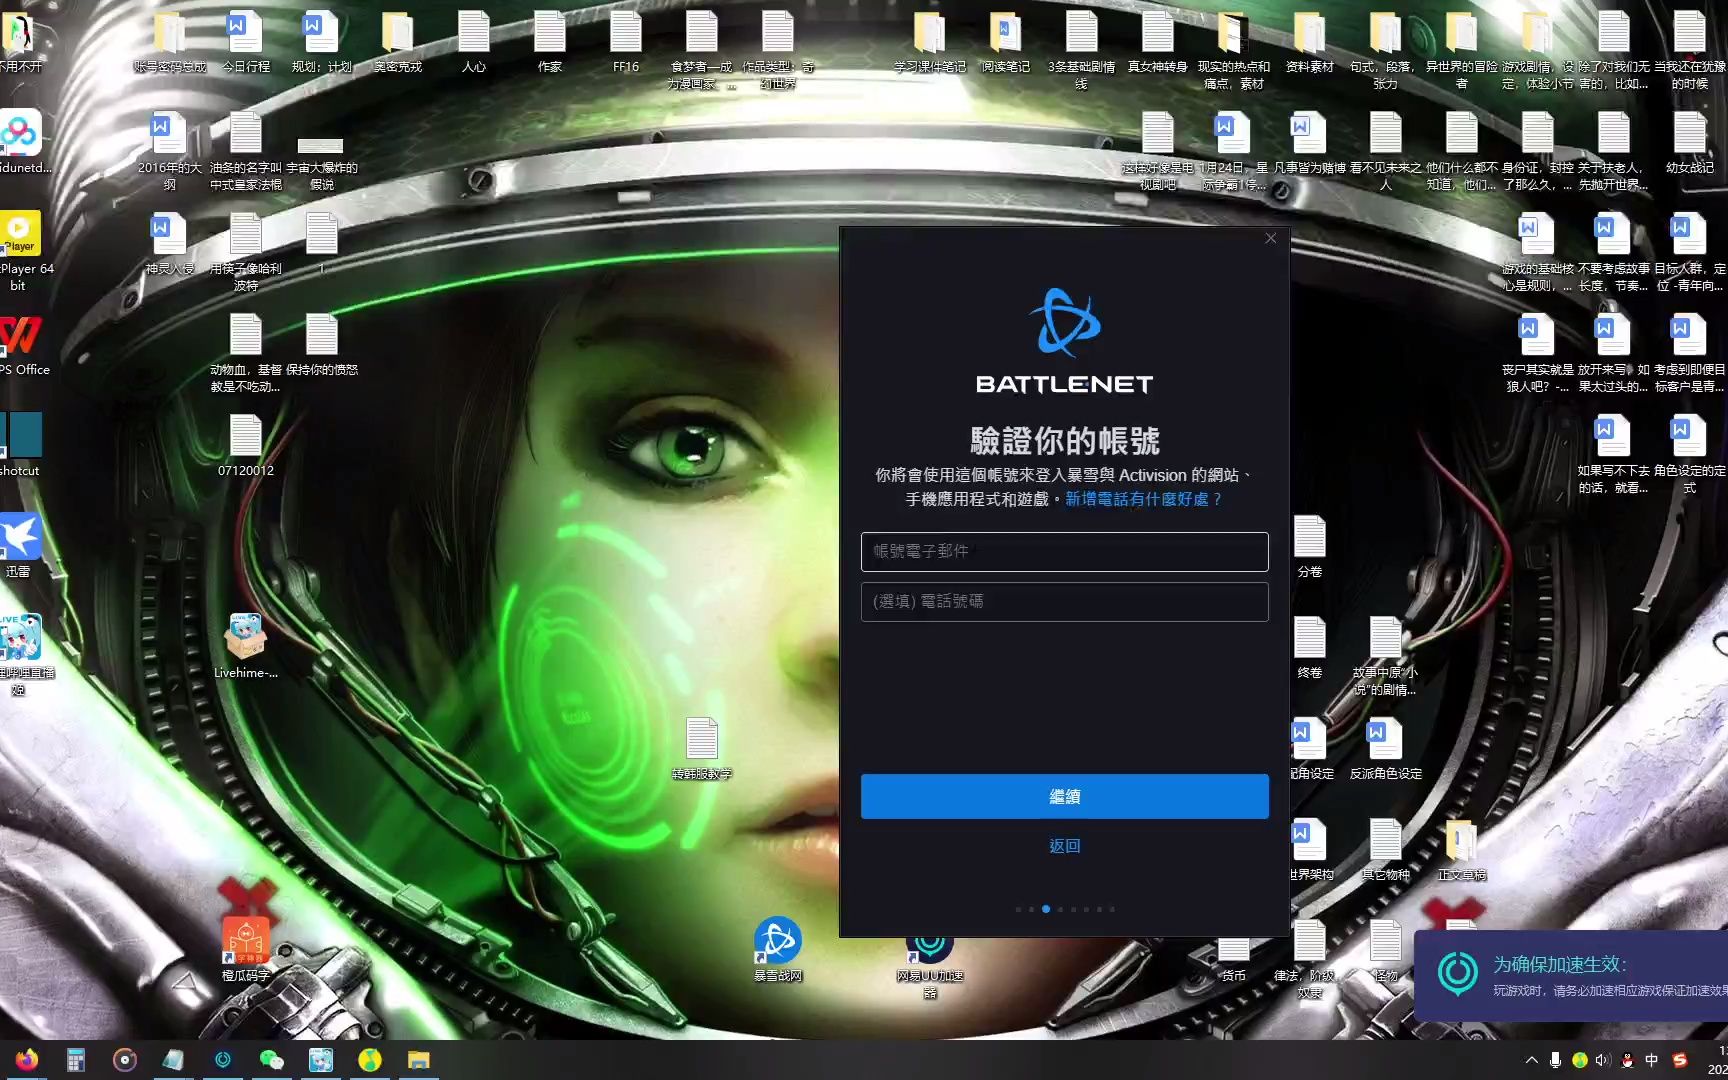Open File Explorer from the taskbar
The height and width of the screenshot is (1080, 1728).
click(x=418, y=1060)
